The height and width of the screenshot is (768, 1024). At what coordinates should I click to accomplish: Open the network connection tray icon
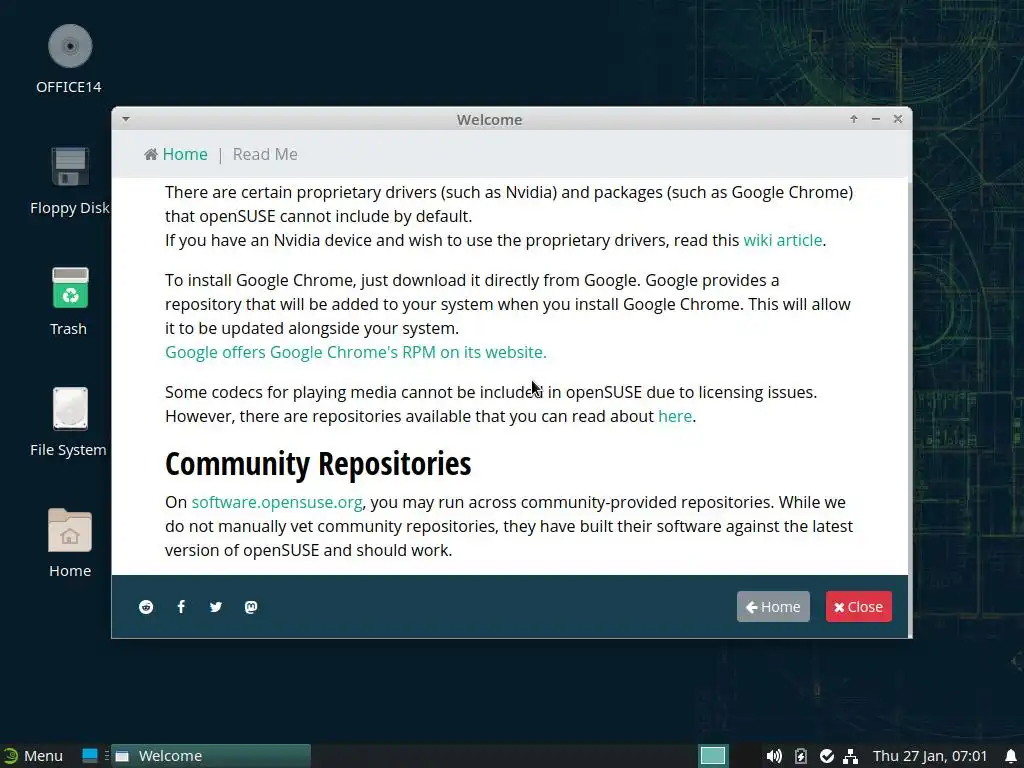[x=850, y=756]
